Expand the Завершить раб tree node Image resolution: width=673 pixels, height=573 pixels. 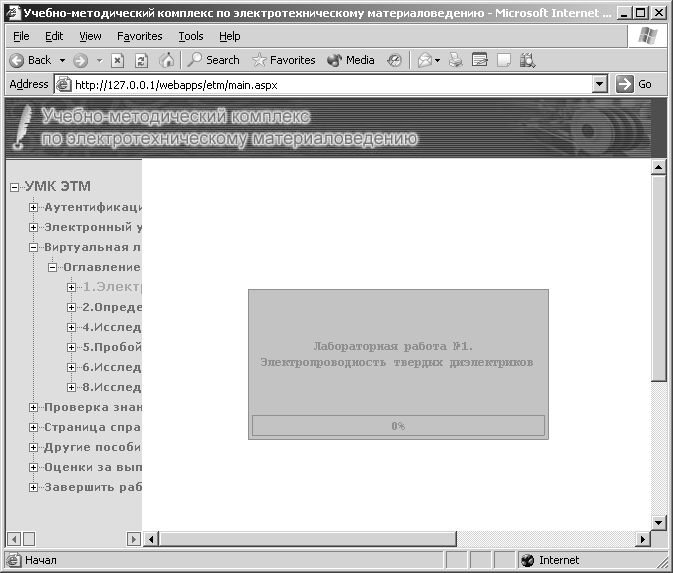pos(33,488)
